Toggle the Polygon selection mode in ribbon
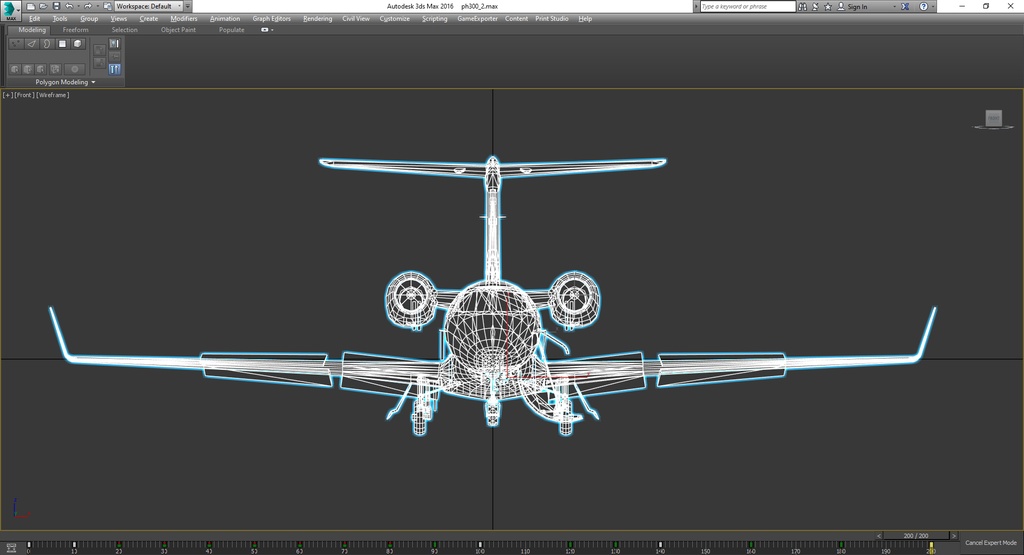Image resolution: width=1024 pixels, height=555 pixels. (x=62, y=44)
